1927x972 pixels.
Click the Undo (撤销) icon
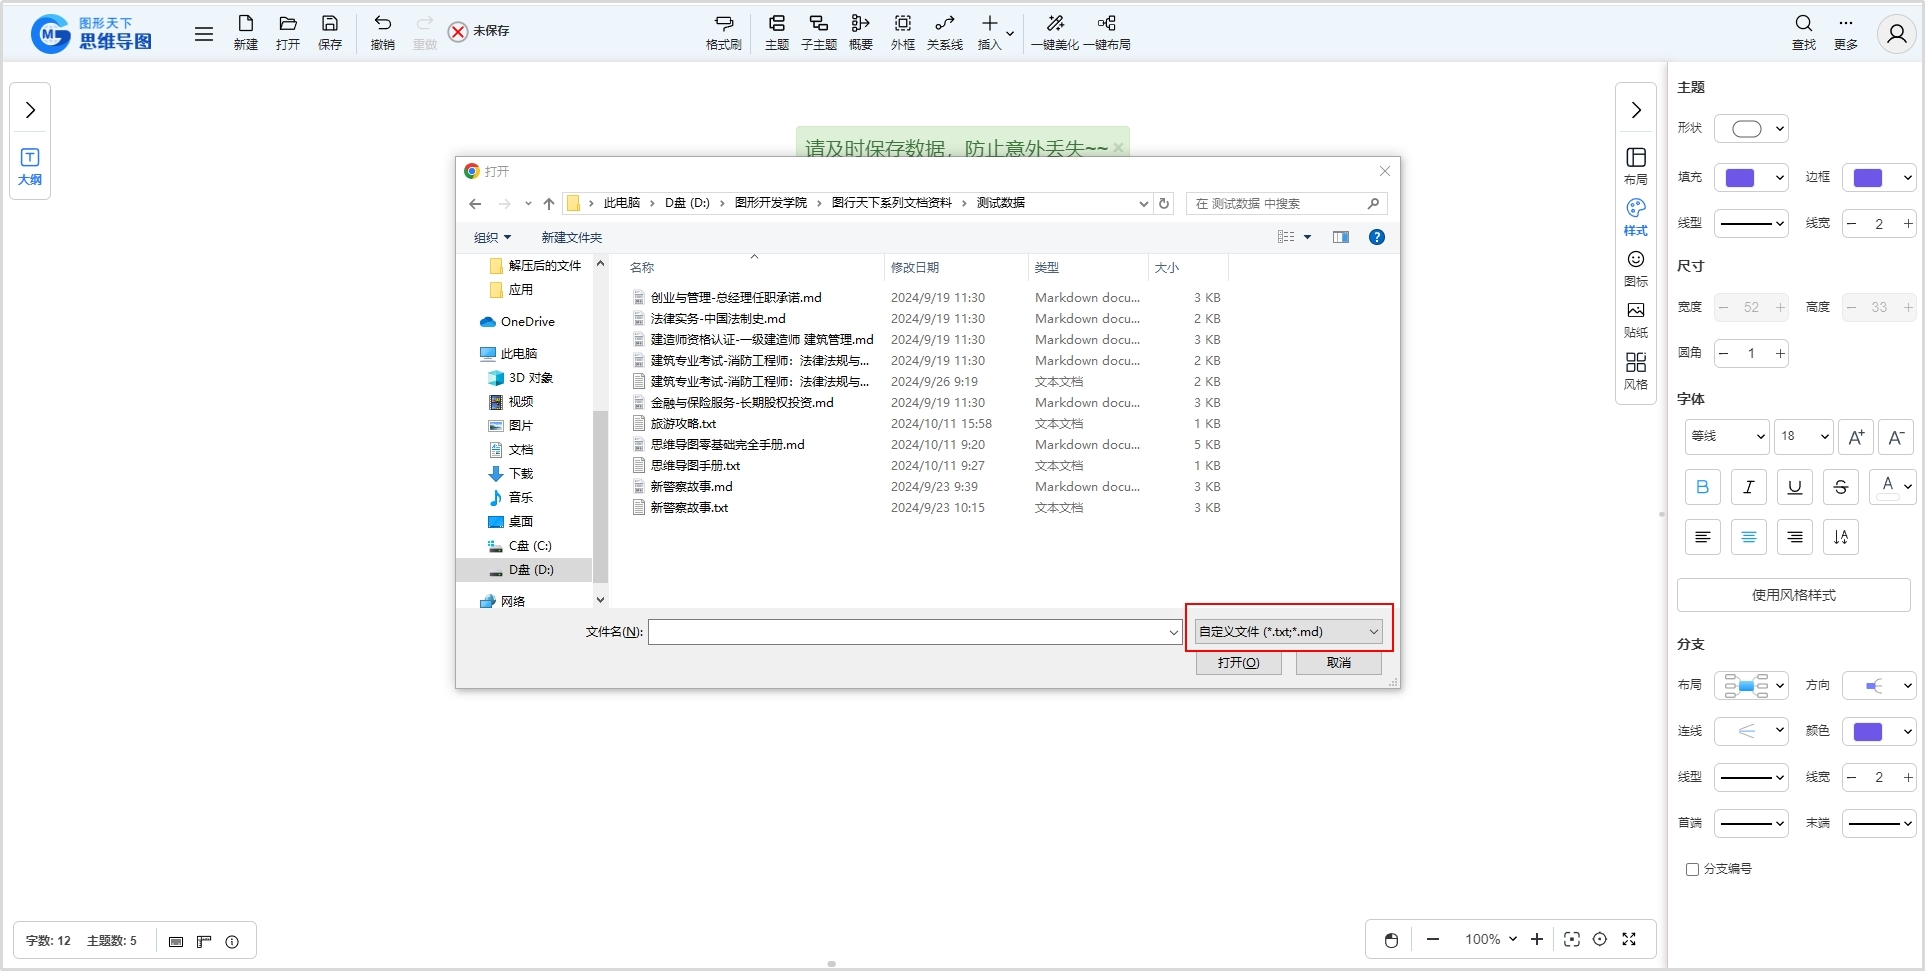(x=382, y=32)
